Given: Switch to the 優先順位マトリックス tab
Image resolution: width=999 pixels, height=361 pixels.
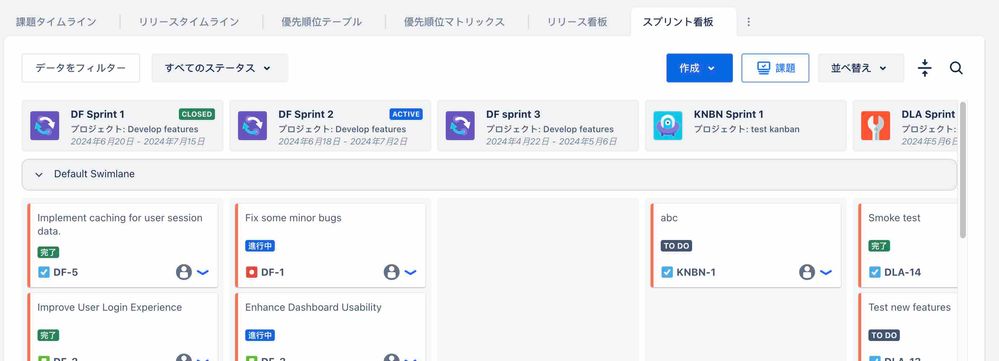Looking at the screenshot, I should pos(454,22).
